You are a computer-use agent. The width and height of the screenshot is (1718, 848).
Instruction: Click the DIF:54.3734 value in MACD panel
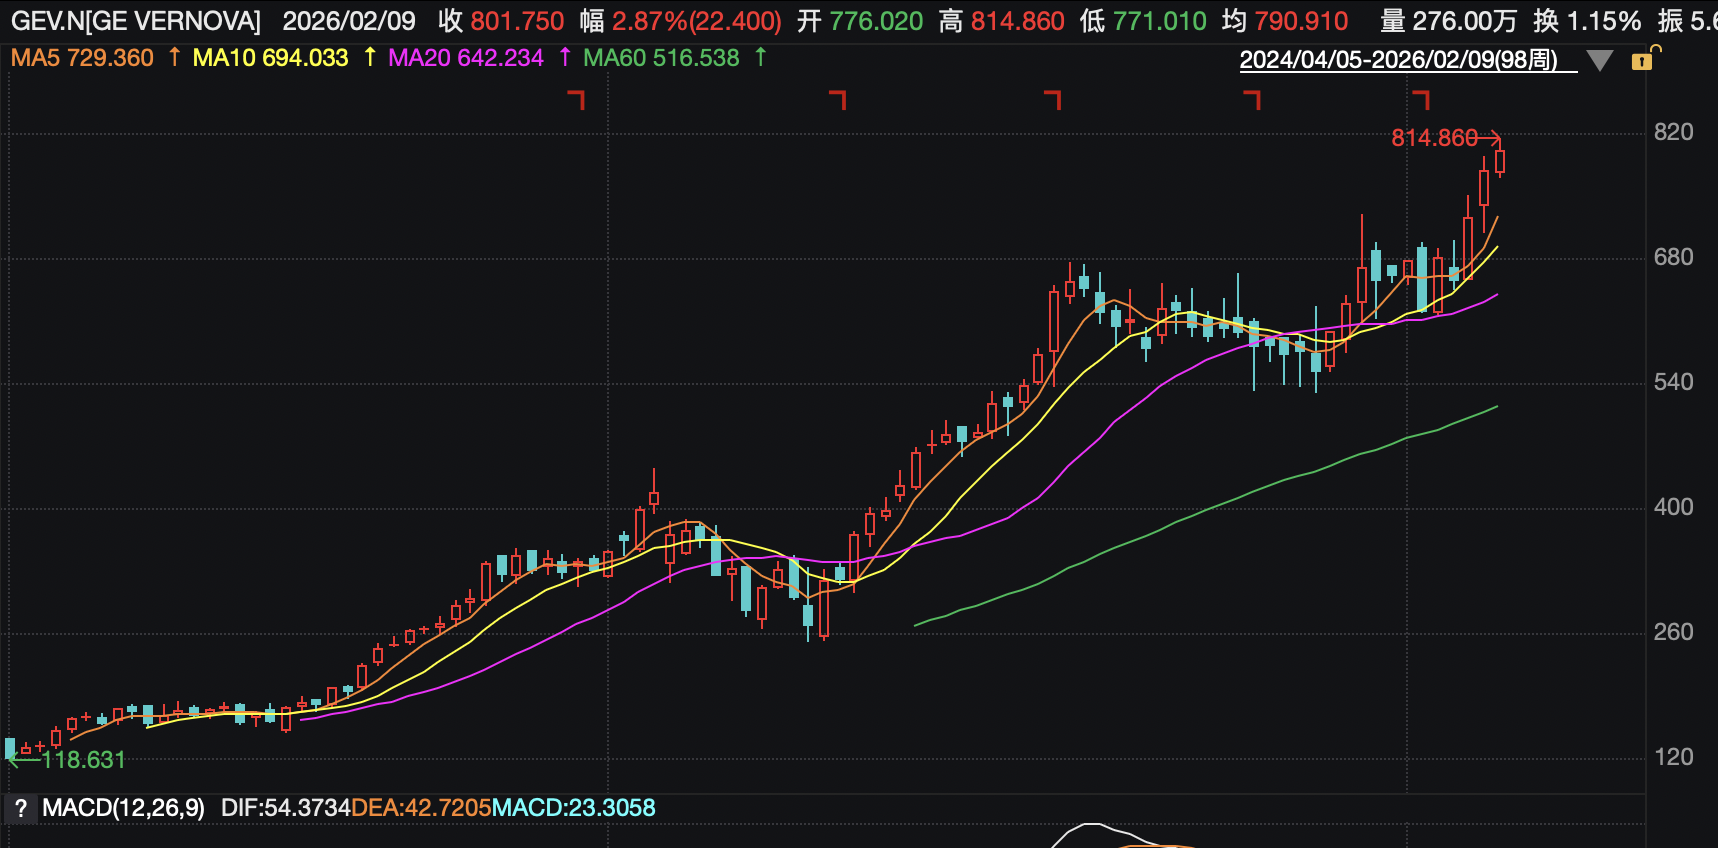point(286,808)
